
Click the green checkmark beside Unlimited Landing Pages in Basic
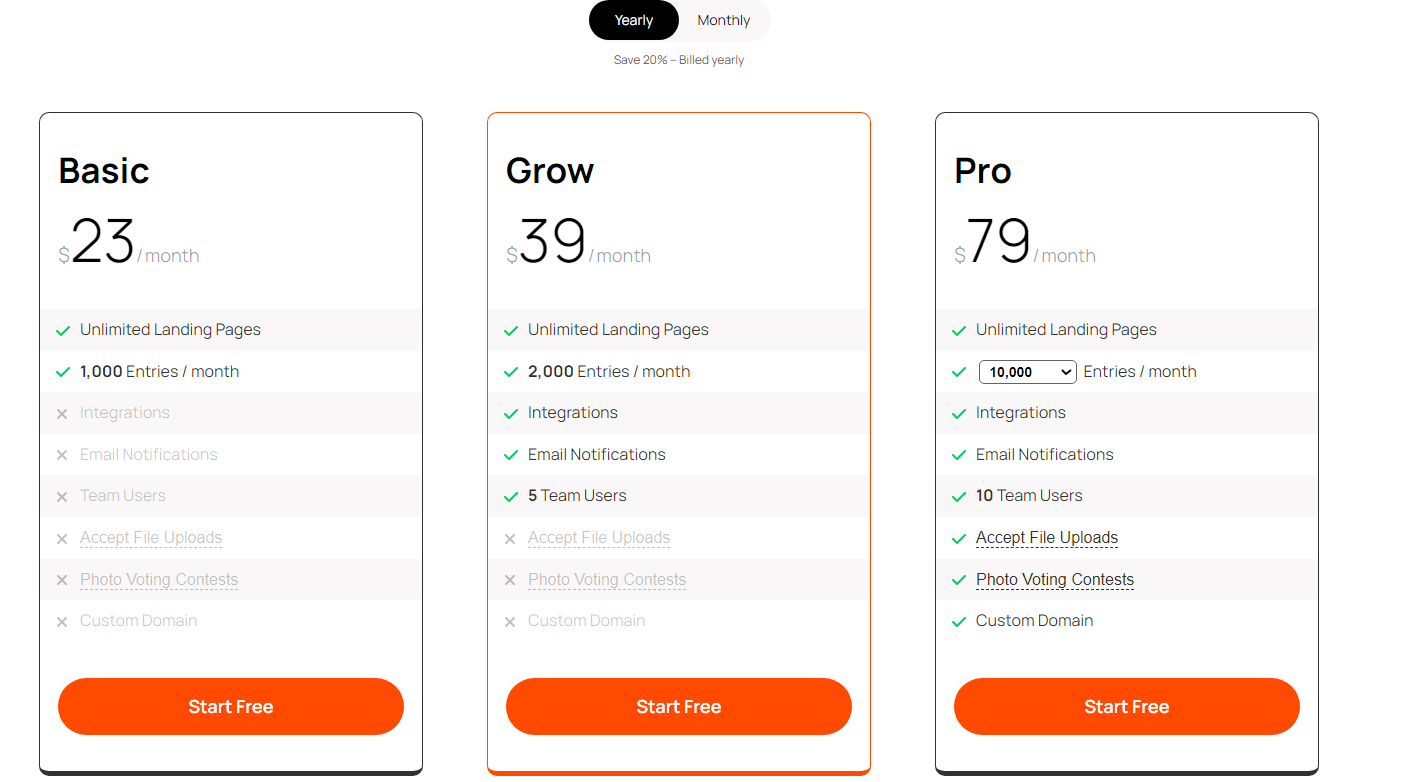click(62, 329)
